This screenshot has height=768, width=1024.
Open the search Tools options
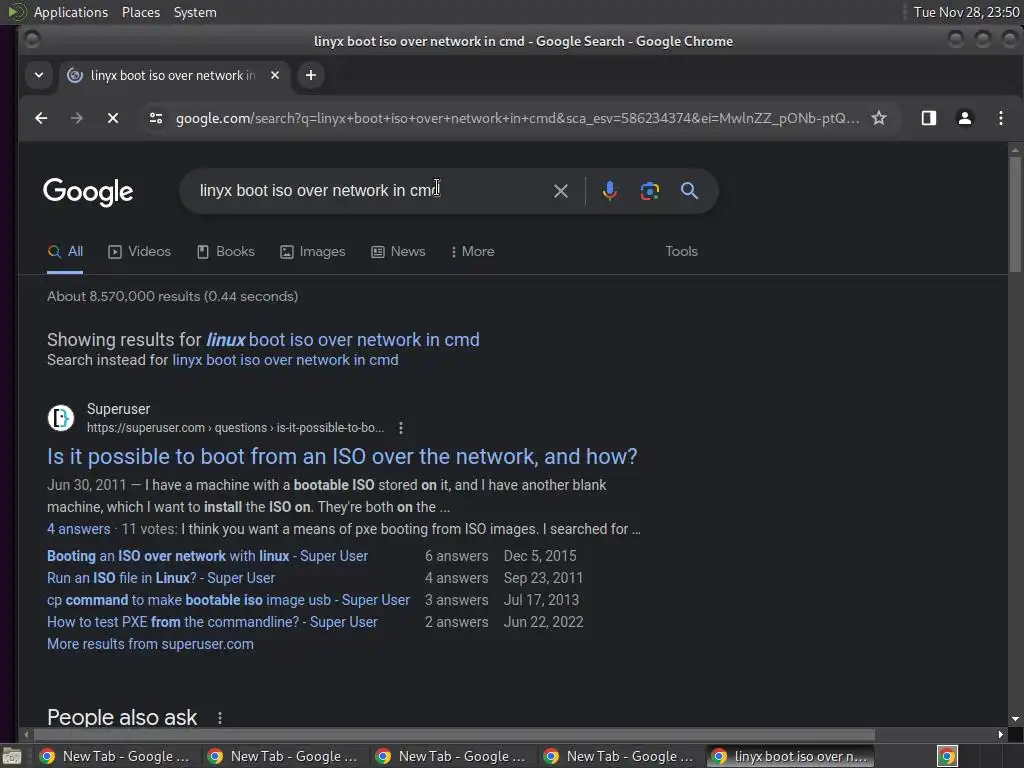681,251
